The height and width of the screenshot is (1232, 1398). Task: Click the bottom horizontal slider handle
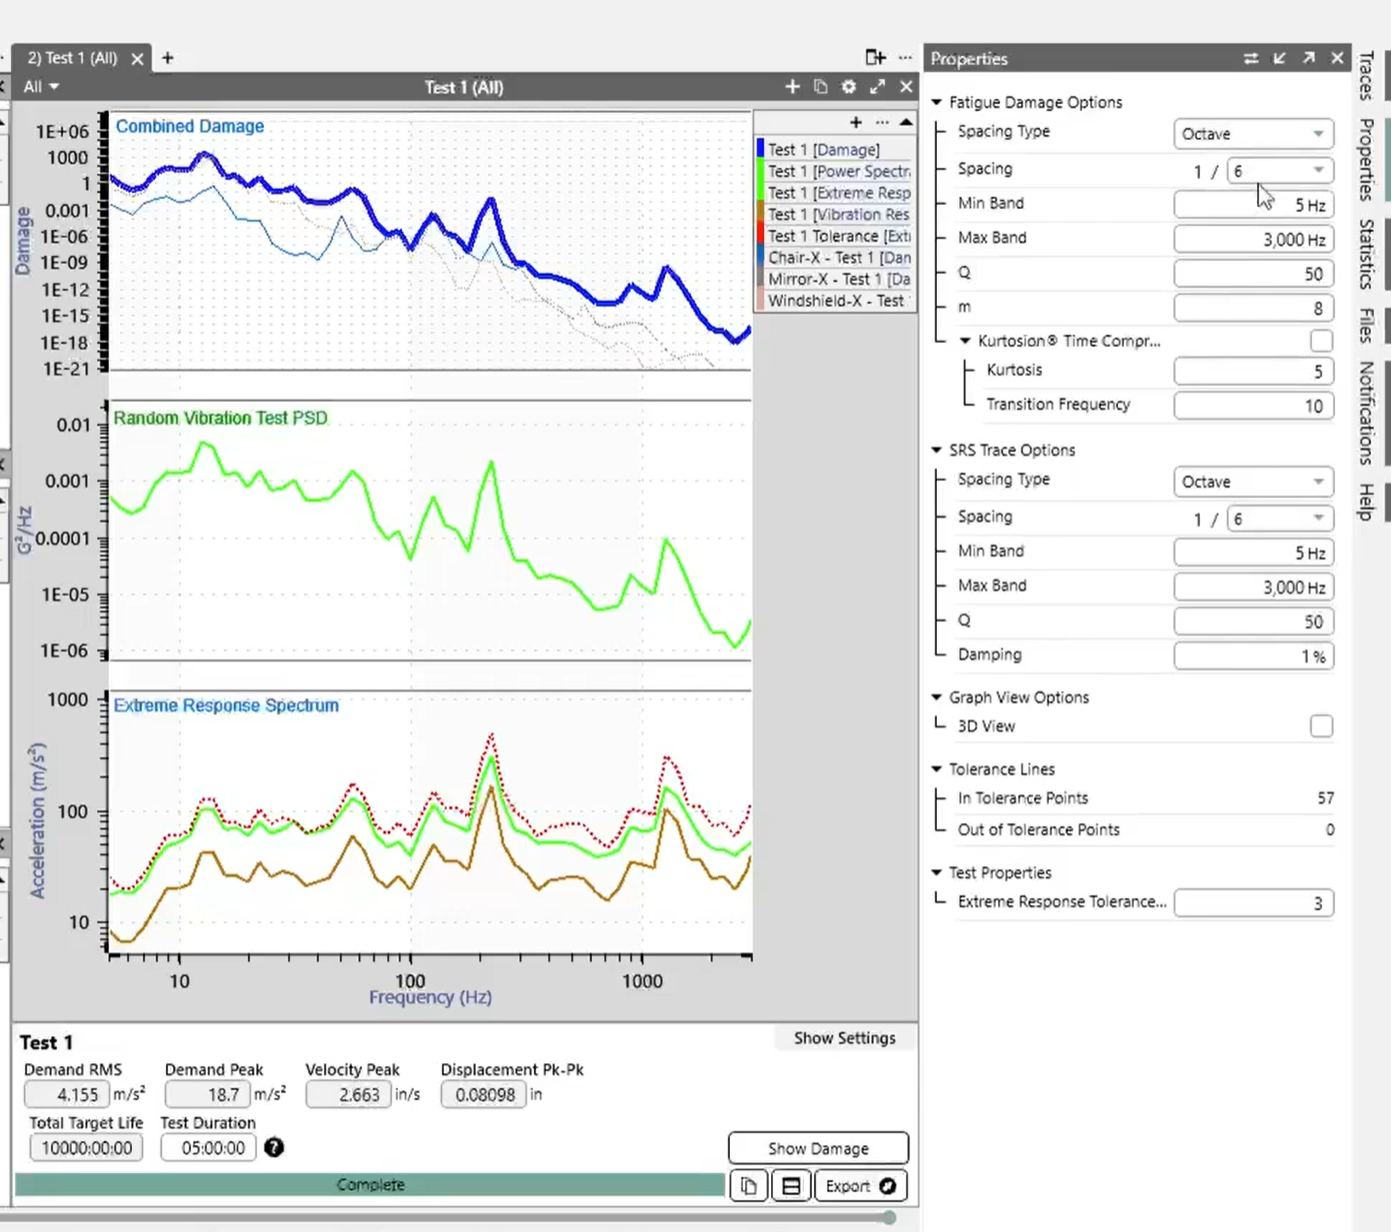pyautogui.click(x=889, y=1217)
